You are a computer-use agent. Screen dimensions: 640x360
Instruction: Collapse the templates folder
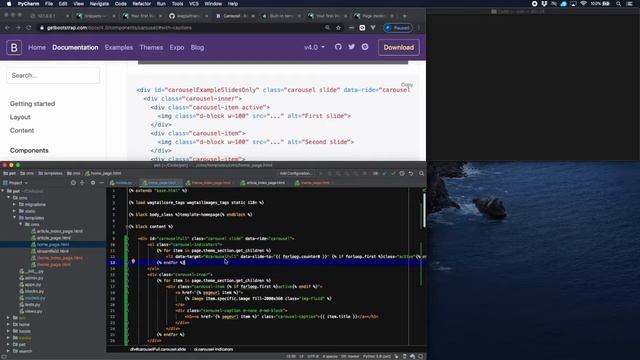pyautogui.click(x=15, y=218)
